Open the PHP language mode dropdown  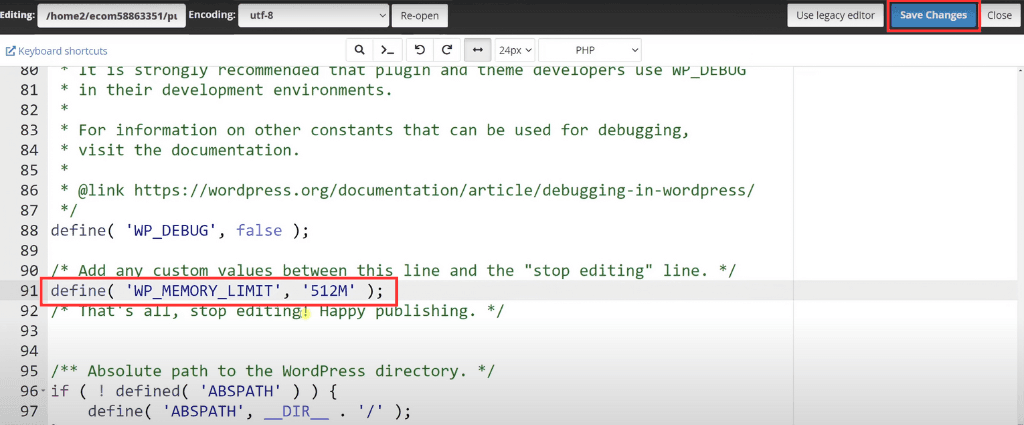click(590, 50)
